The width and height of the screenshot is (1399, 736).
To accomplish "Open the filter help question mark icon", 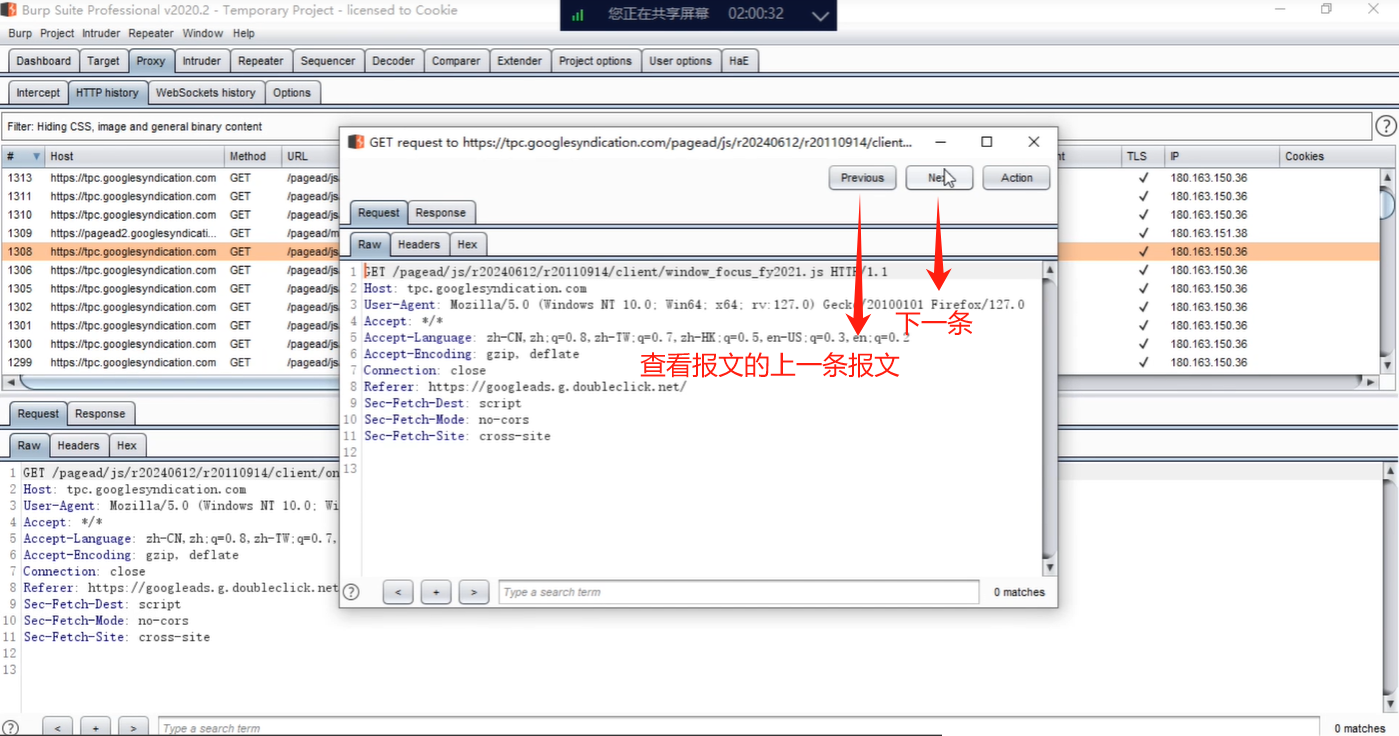I will click(1385, 127).
